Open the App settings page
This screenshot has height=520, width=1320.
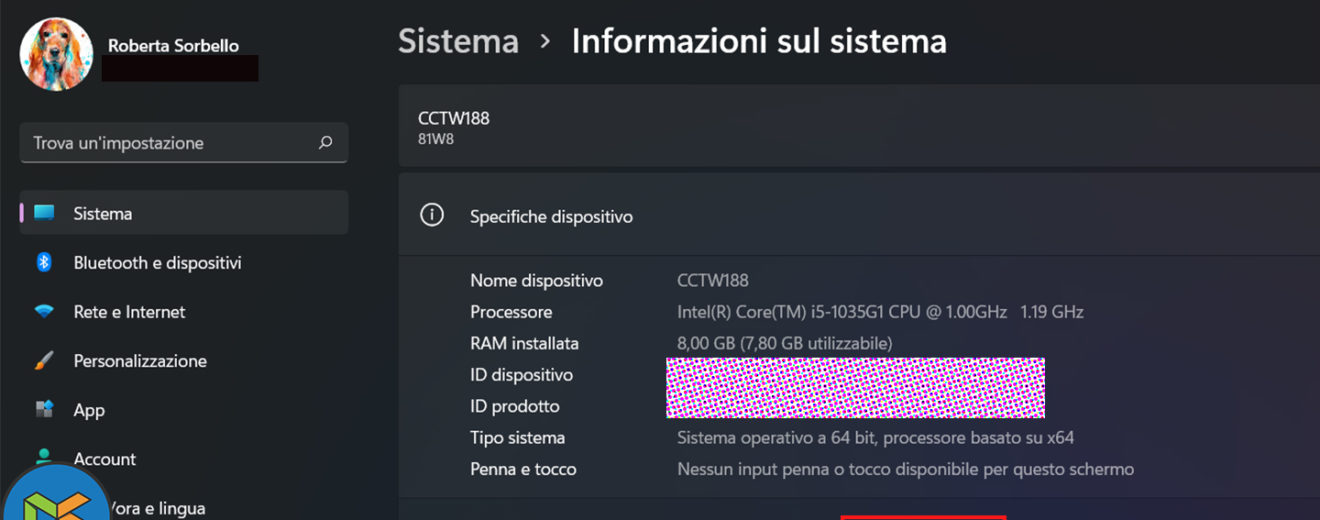coord(89,410)
